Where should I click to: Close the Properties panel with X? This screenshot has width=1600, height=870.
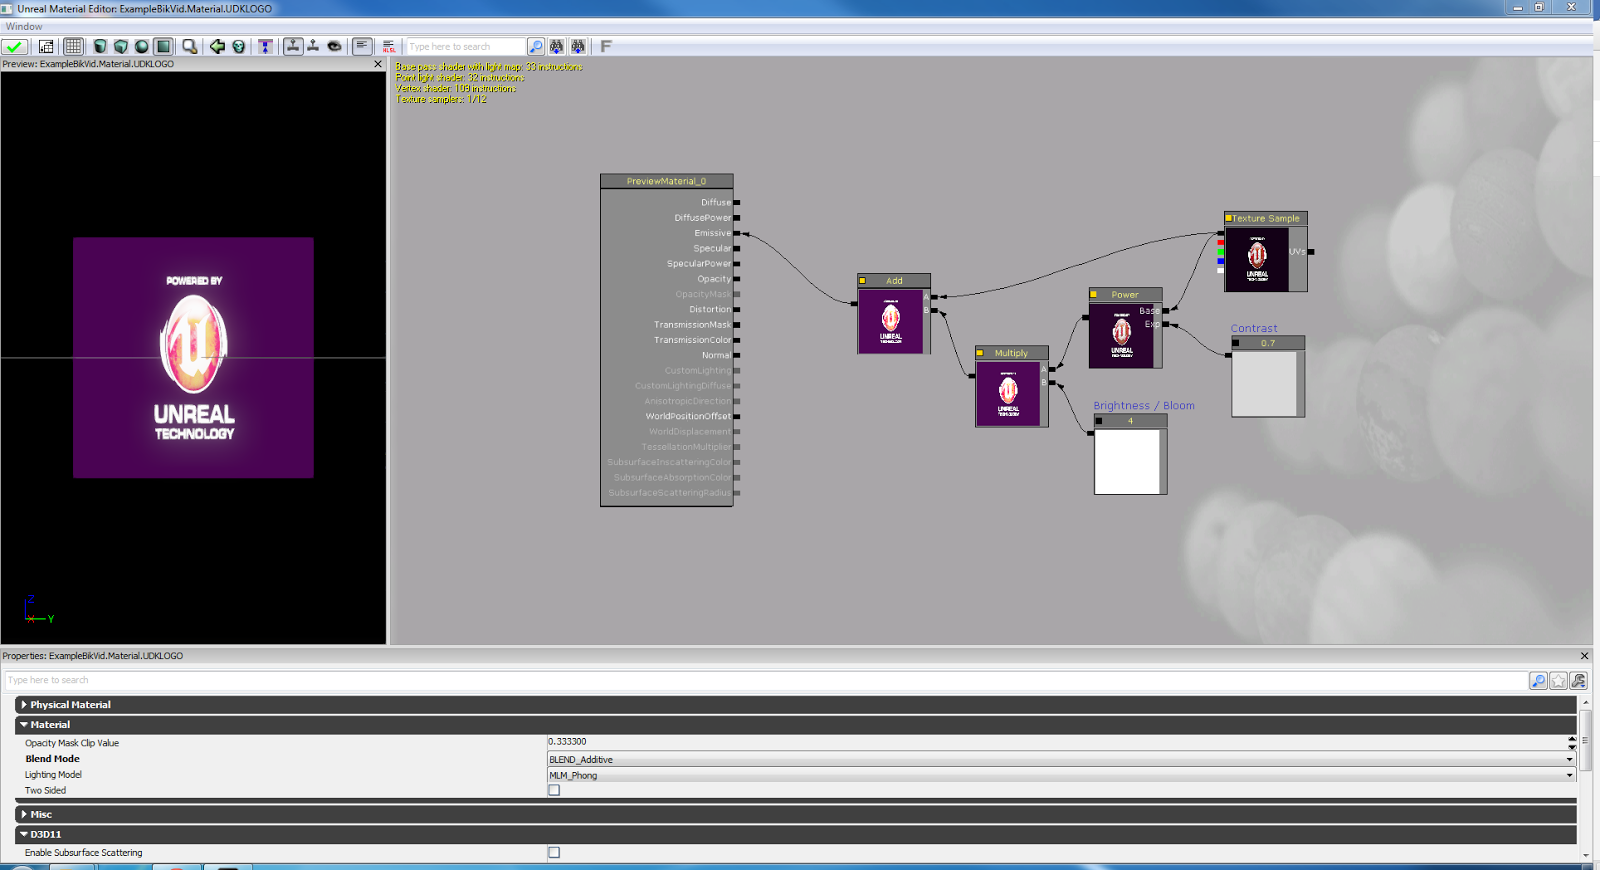tap(1584, 656)
